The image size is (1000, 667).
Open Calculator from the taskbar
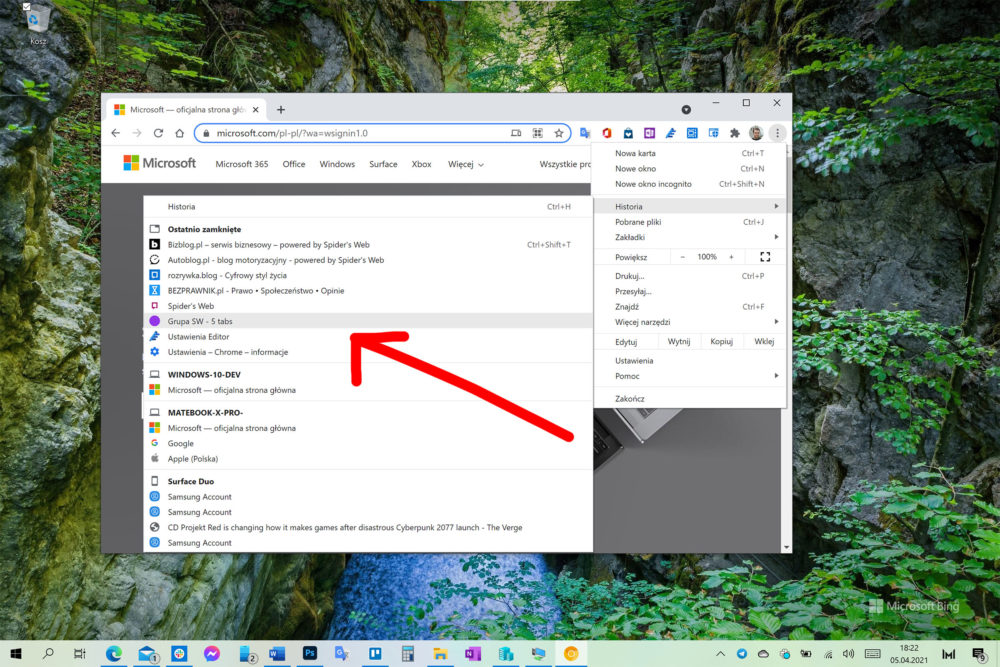pos(408,653)
